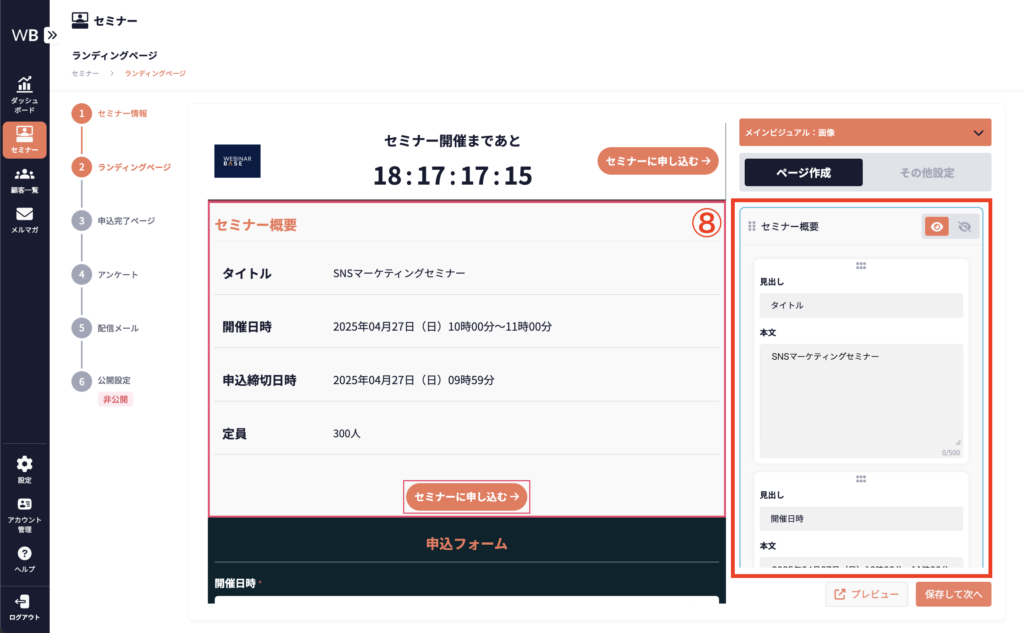Open the 設定 gear icon

(x=24, y=464)
